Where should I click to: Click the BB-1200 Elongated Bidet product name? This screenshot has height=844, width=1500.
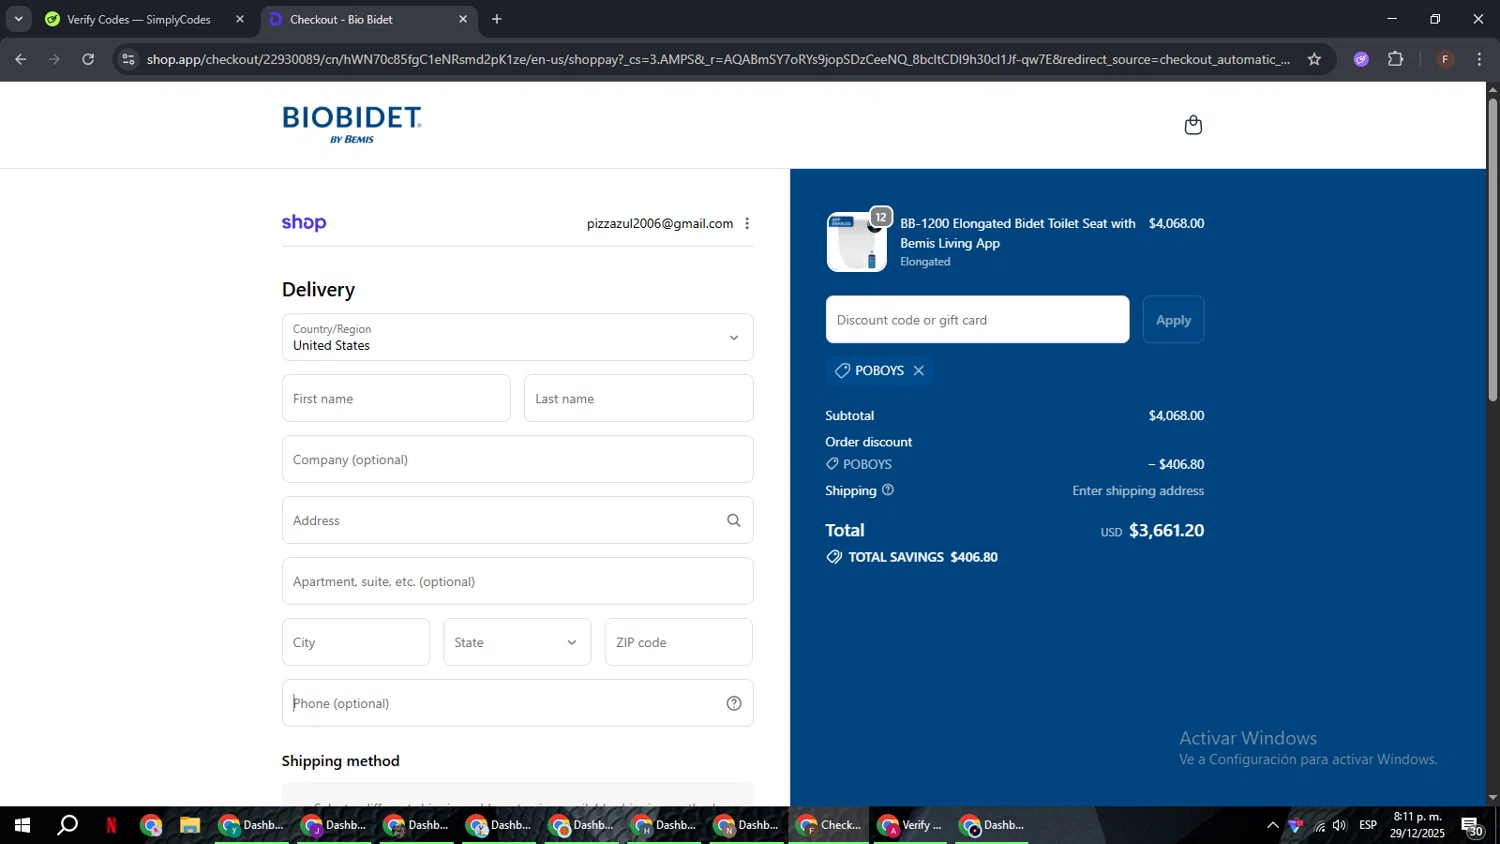1018,233
